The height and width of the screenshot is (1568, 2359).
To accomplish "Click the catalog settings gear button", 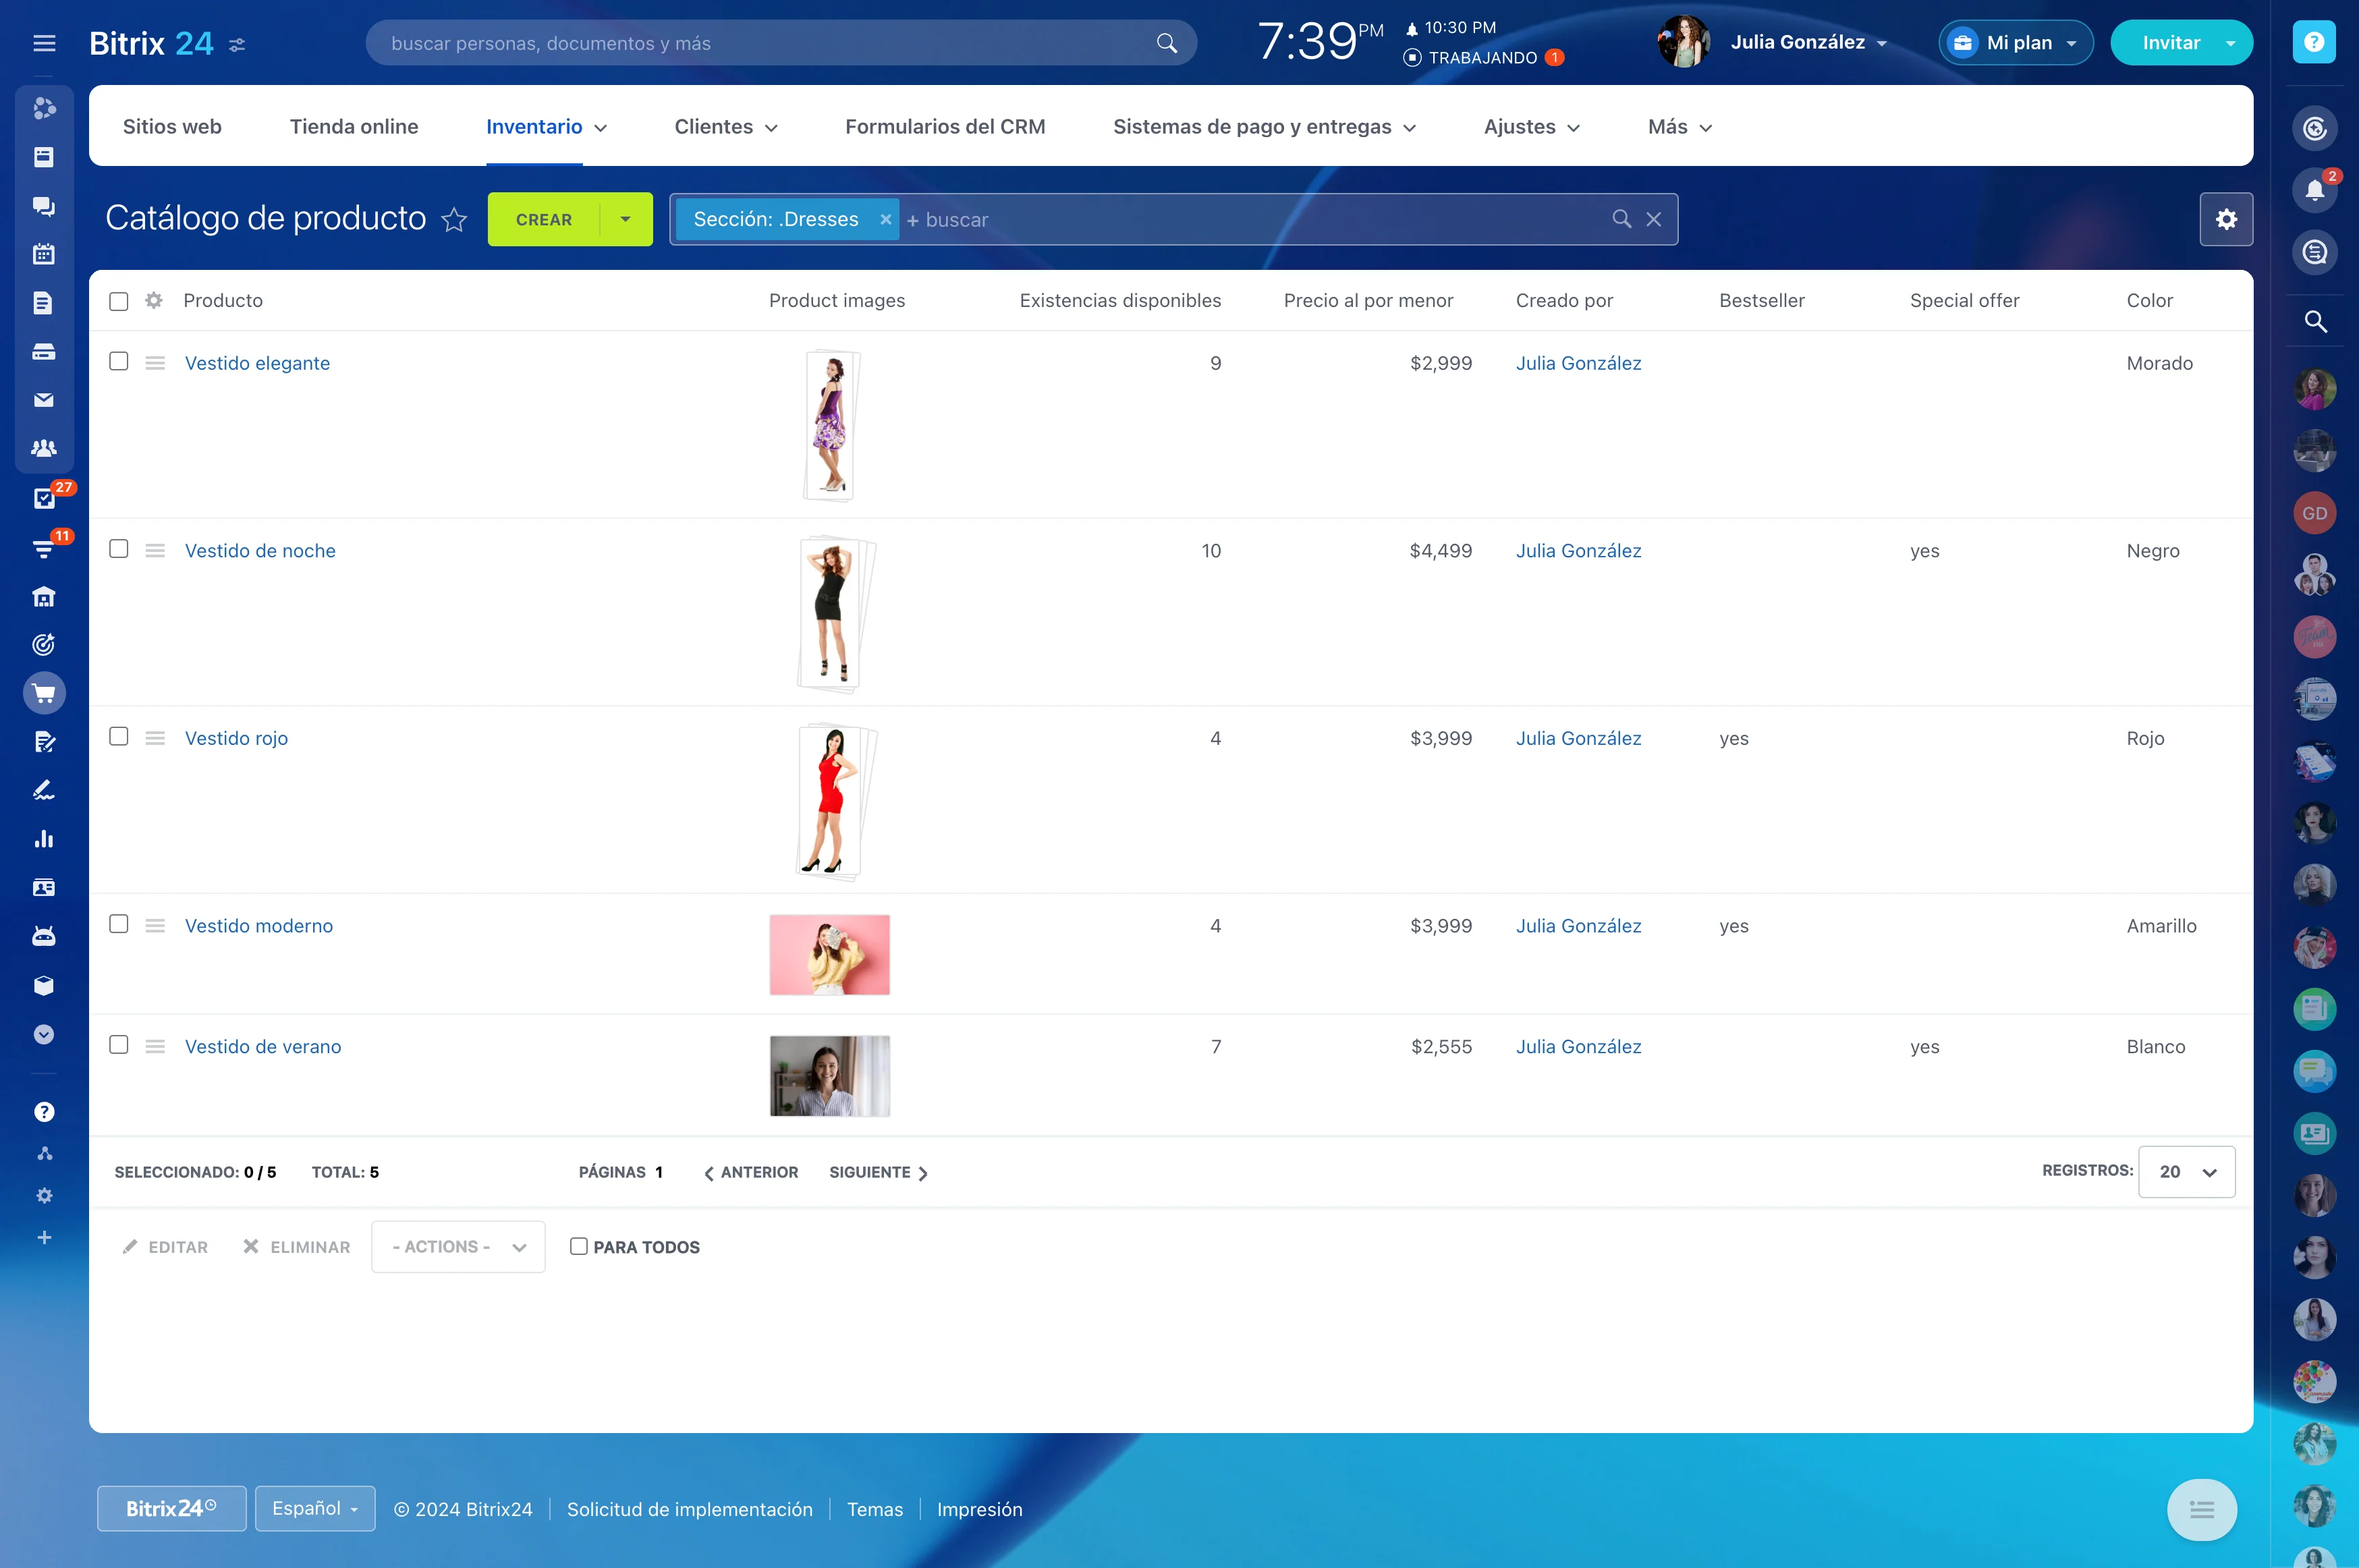I will tap(2226, 219).
